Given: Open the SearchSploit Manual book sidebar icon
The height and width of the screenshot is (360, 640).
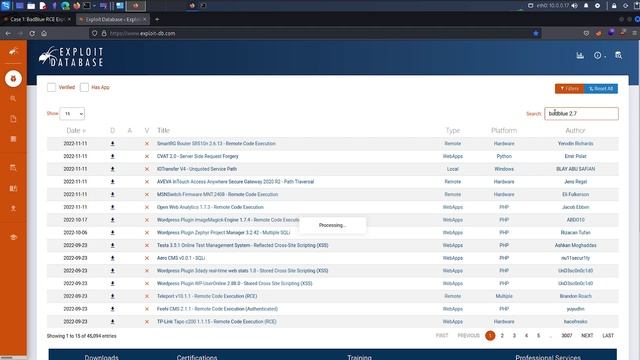Looking at the screenshot, I should [13, 188].
